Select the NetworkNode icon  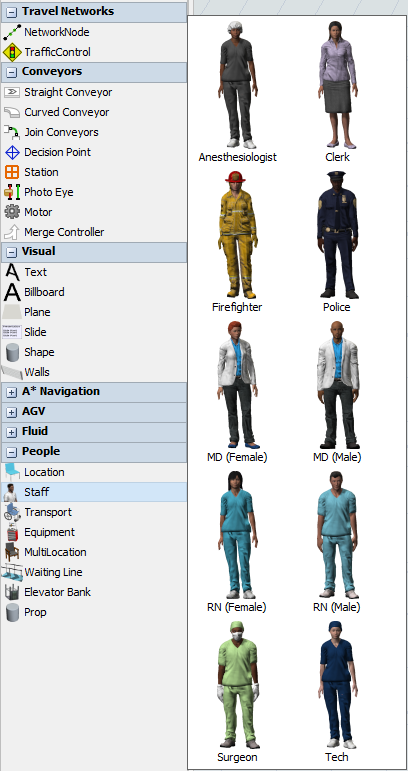[x=12, y=32]
